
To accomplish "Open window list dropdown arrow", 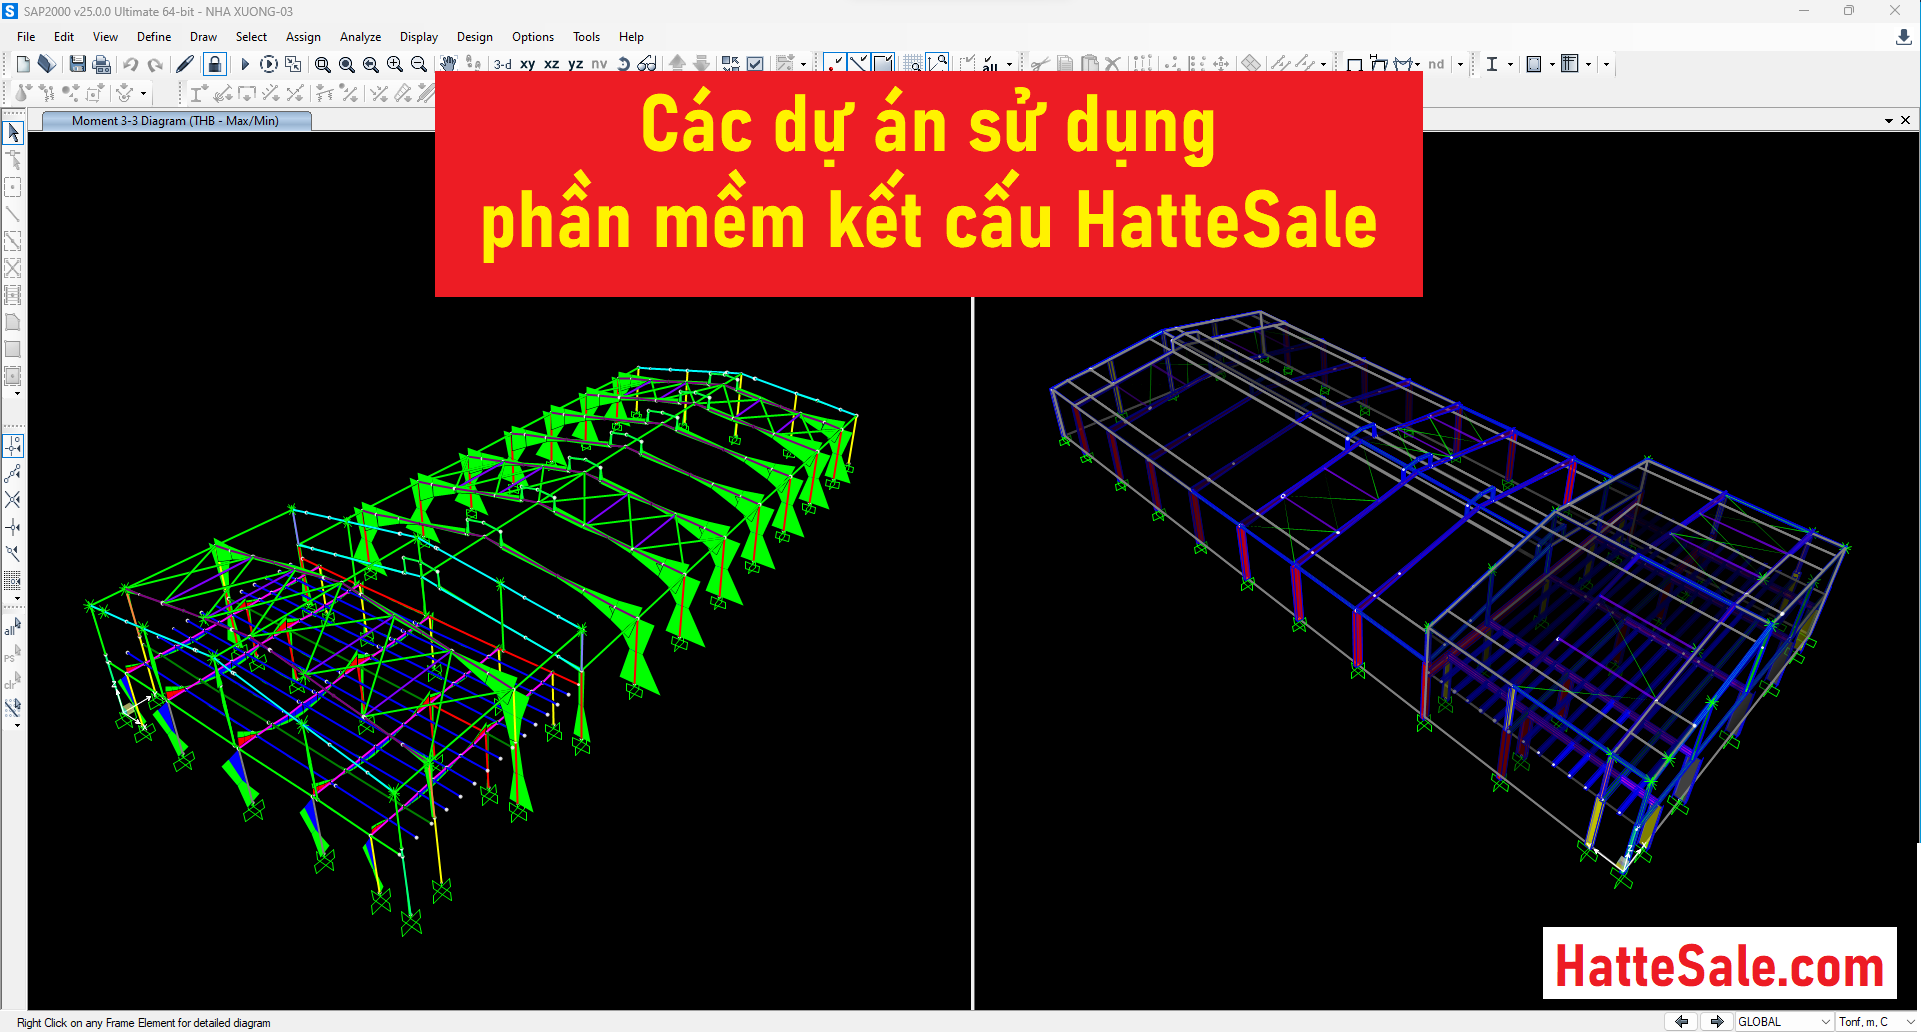I will point(1888,121).
